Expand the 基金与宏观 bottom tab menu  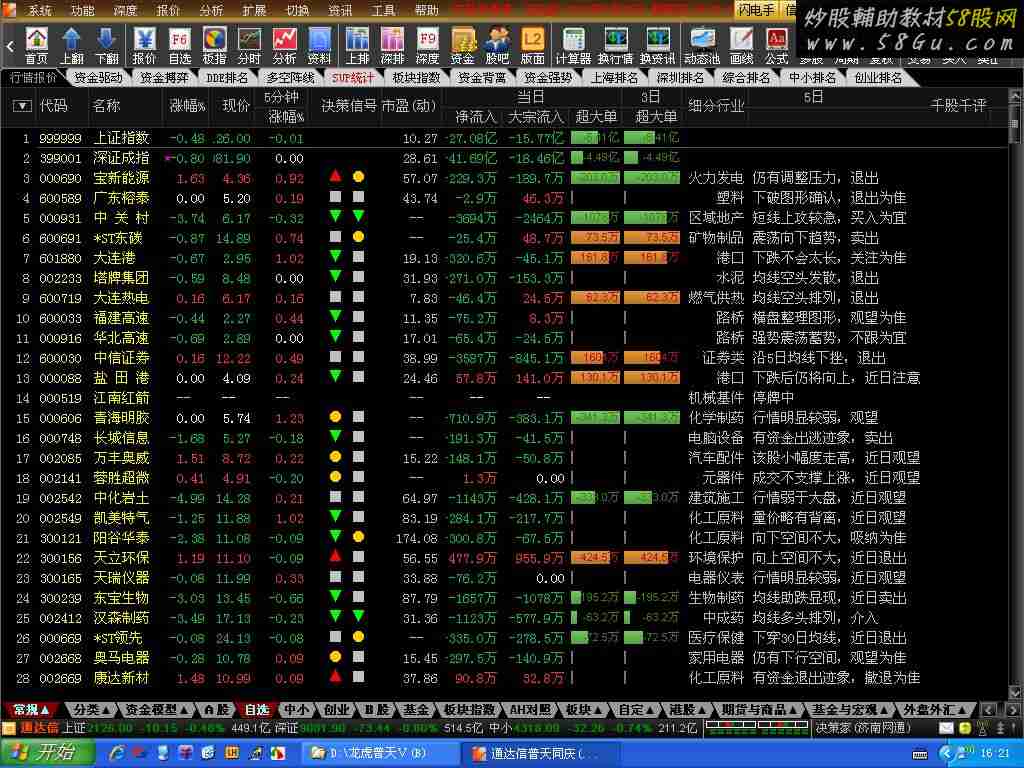pyautogui.click(x=848, y=709)
